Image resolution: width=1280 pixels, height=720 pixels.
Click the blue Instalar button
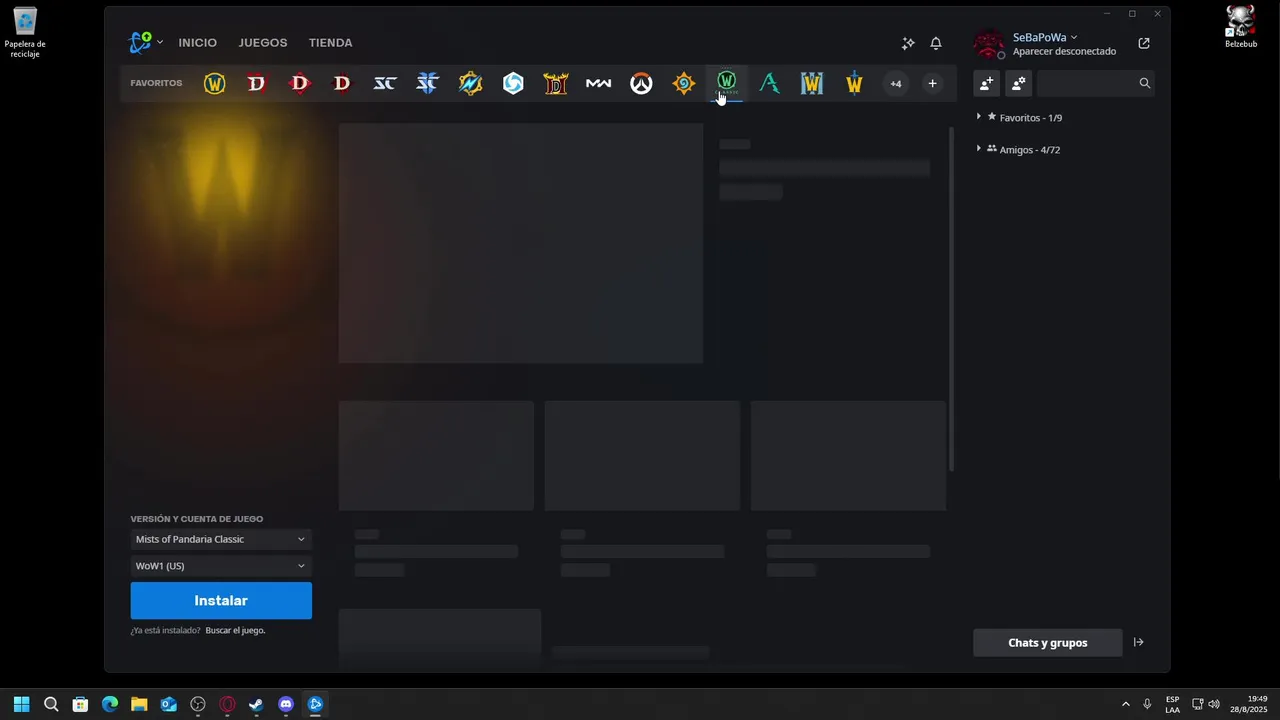221,601
